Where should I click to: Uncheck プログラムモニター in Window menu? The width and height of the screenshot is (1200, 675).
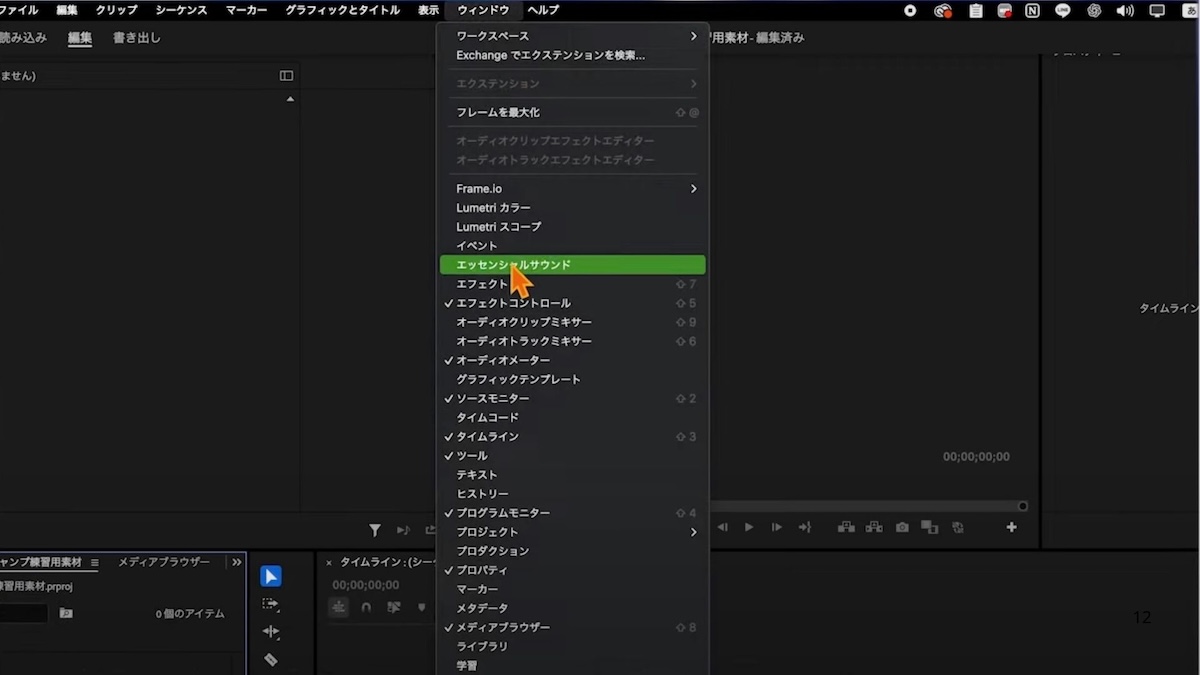573,513
